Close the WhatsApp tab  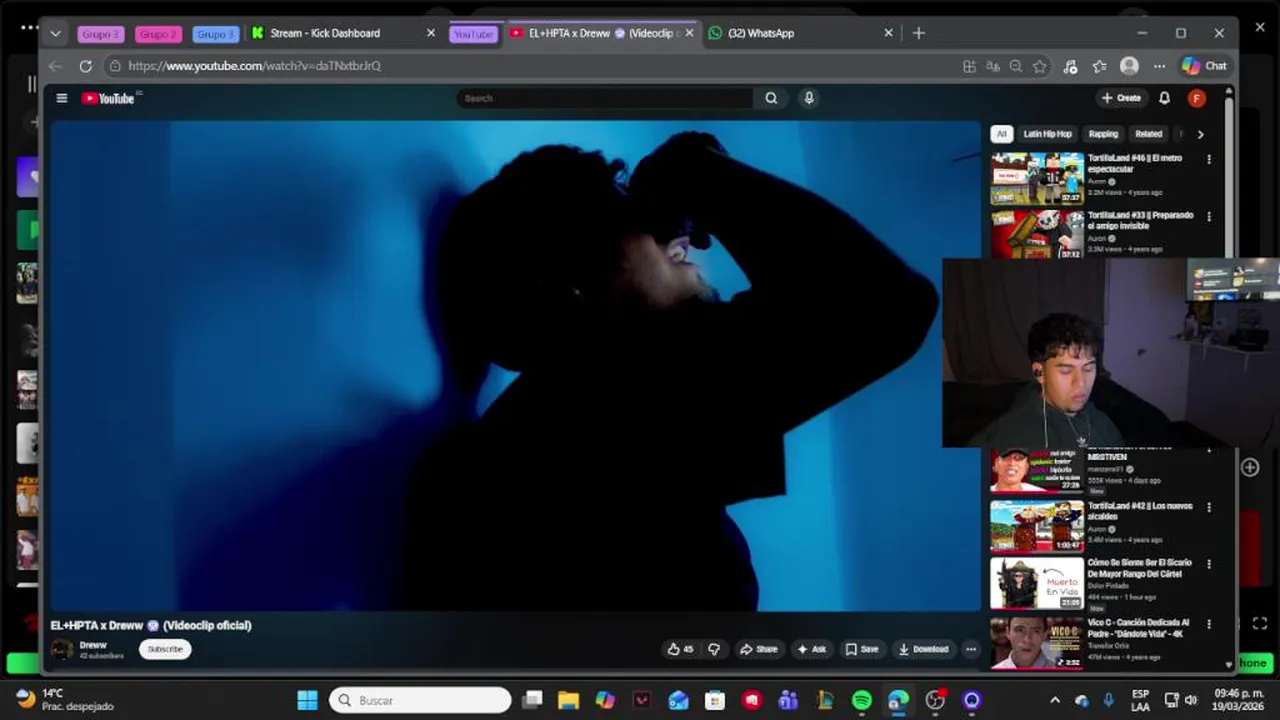pyautogui.click(x=888, y=33)
